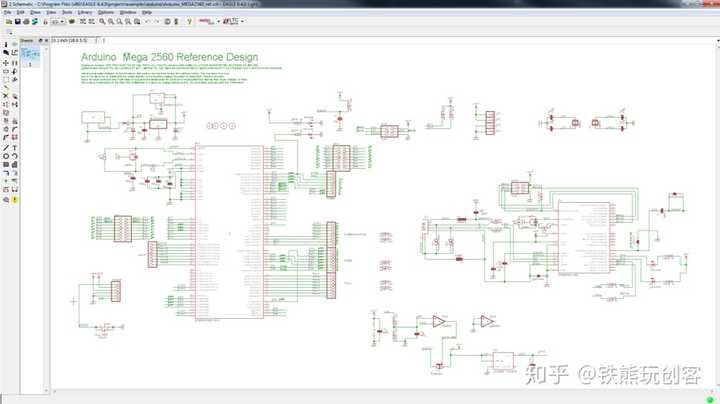Viewport: 720px width, 404px height.
Task: Open the Library menu
Action: click(x=85, y=12)
